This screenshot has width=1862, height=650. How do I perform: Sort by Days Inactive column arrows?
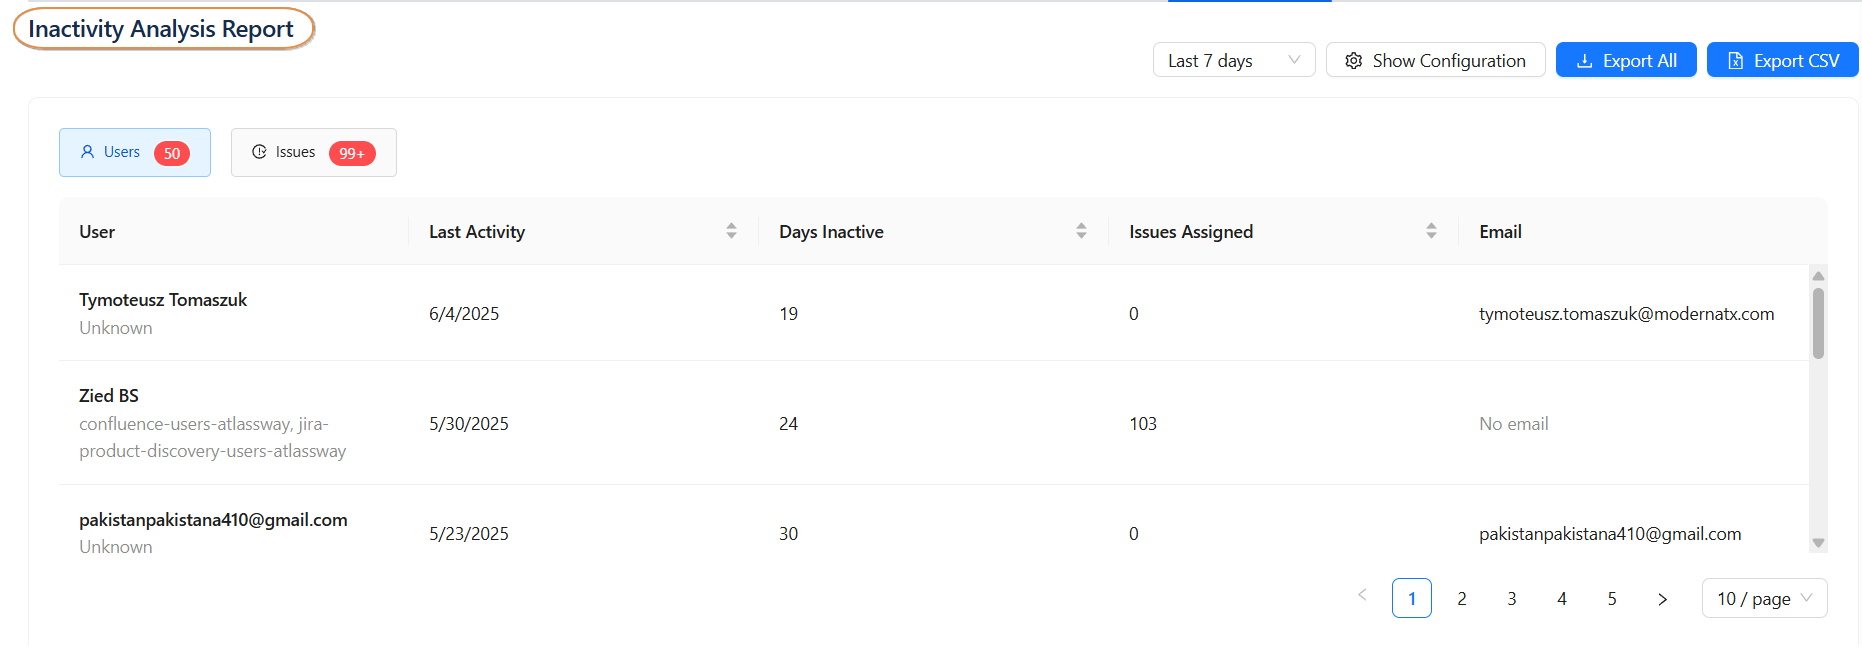(1081, 231)
